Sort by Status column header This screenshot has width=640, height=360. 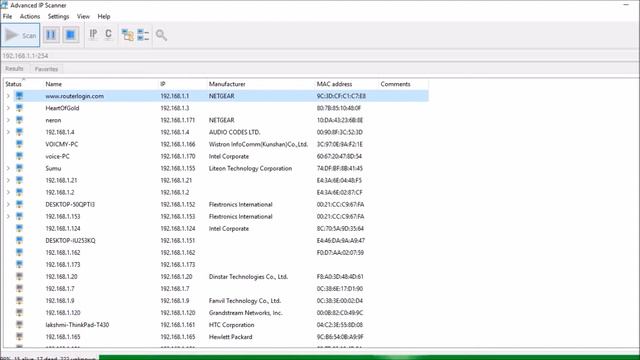pos(14,84)
